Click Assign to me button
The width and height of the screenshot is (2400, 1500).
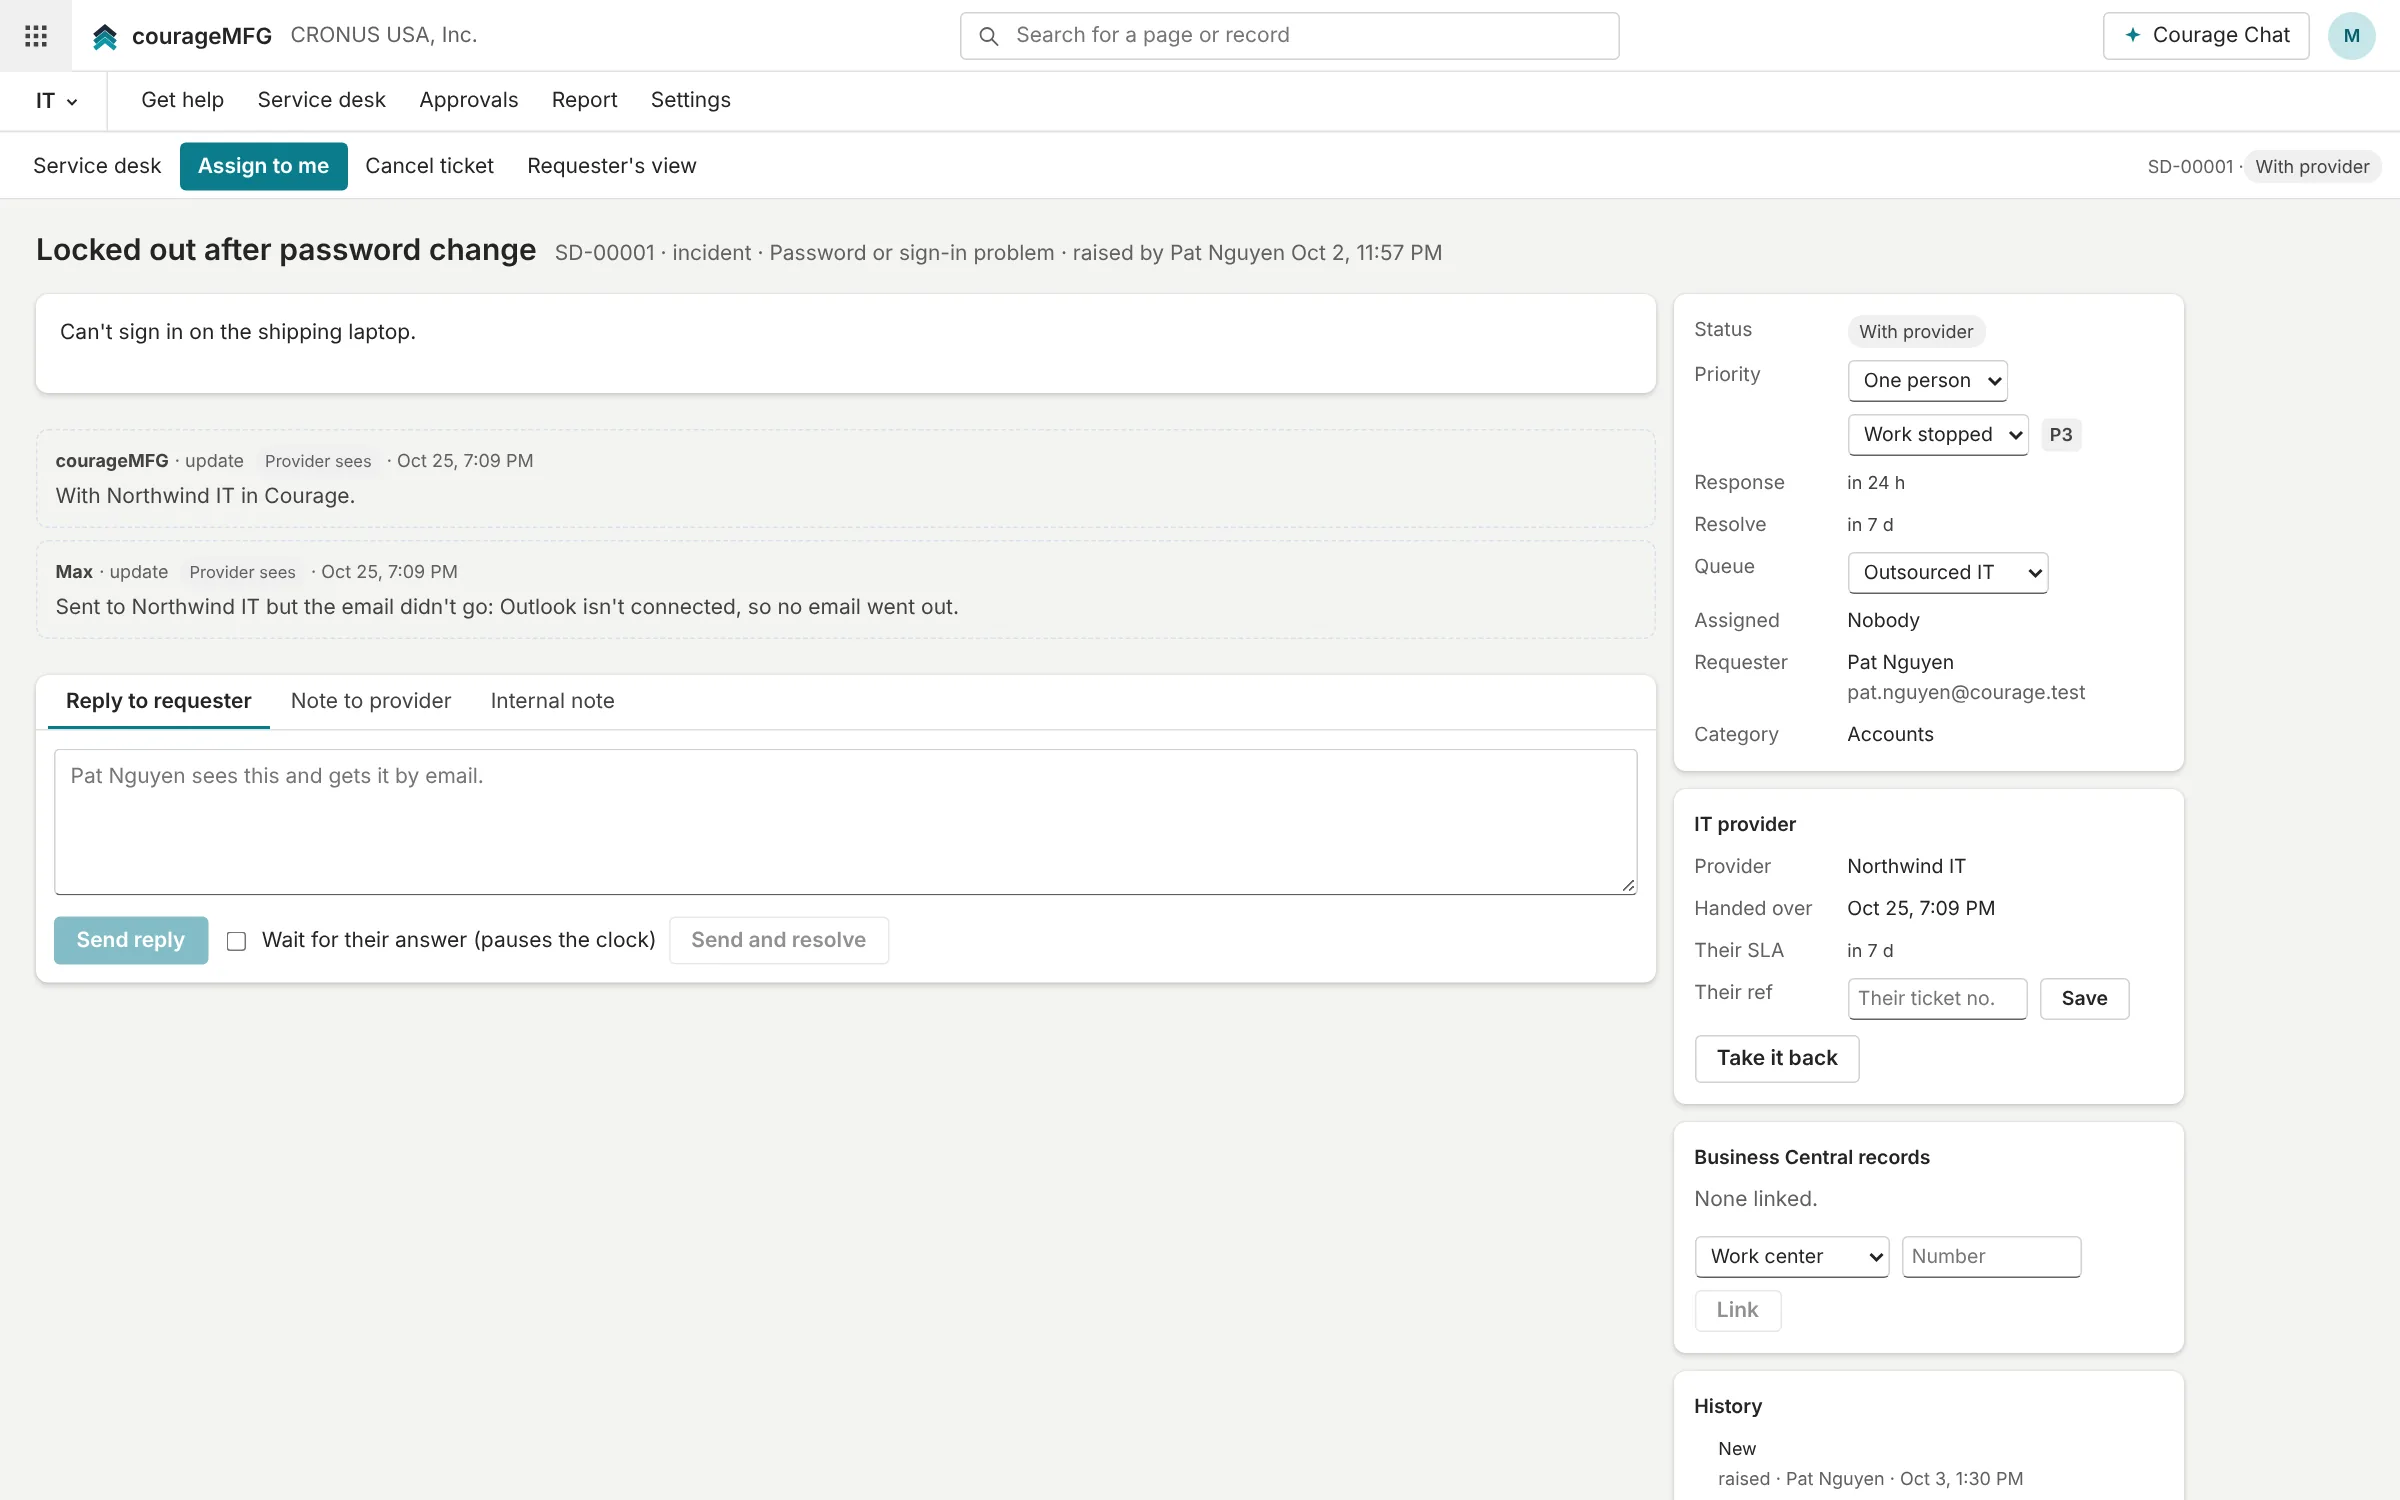tap(263, 166)
